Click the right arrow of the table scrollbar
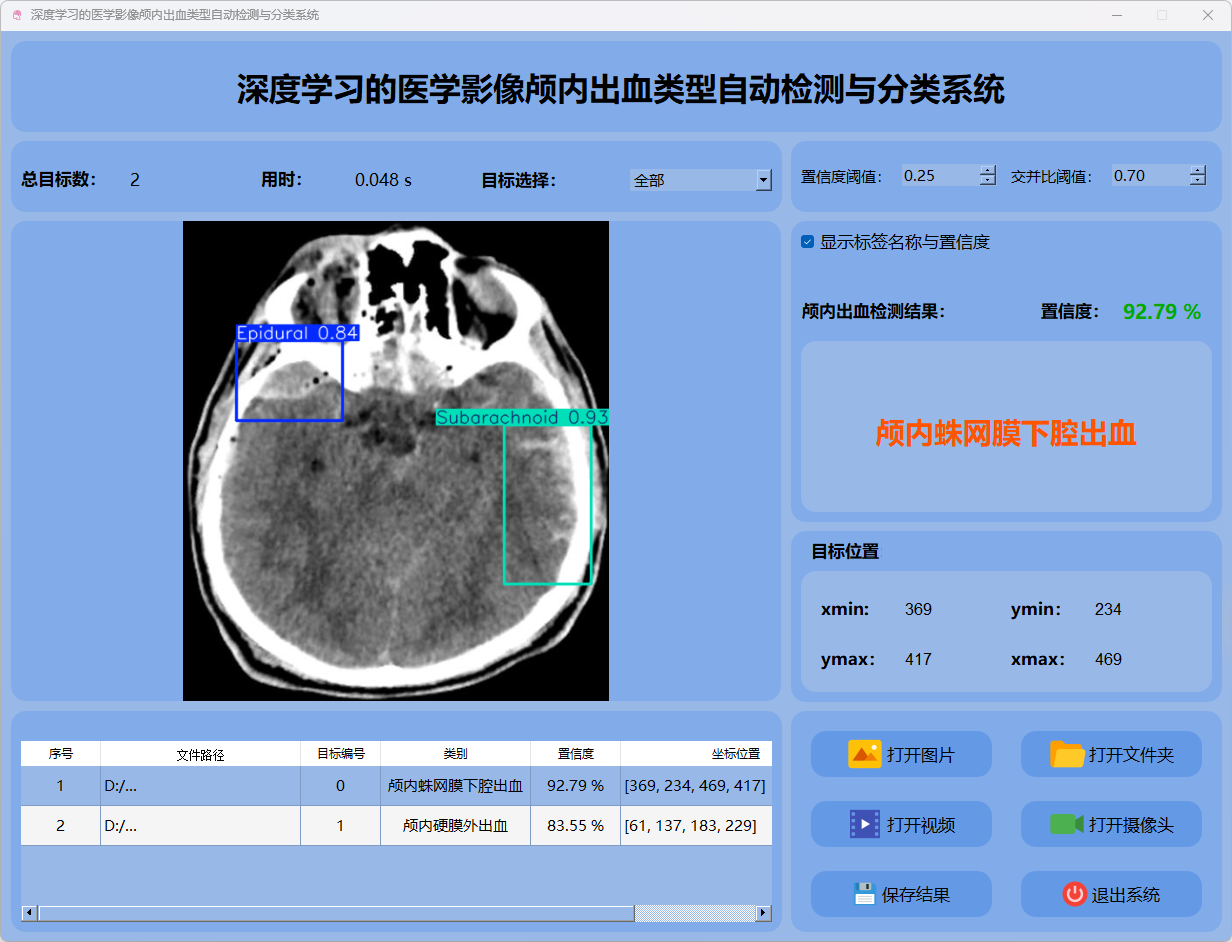Viewport: 1232px width, 942px height. click(x=764, y=913)
